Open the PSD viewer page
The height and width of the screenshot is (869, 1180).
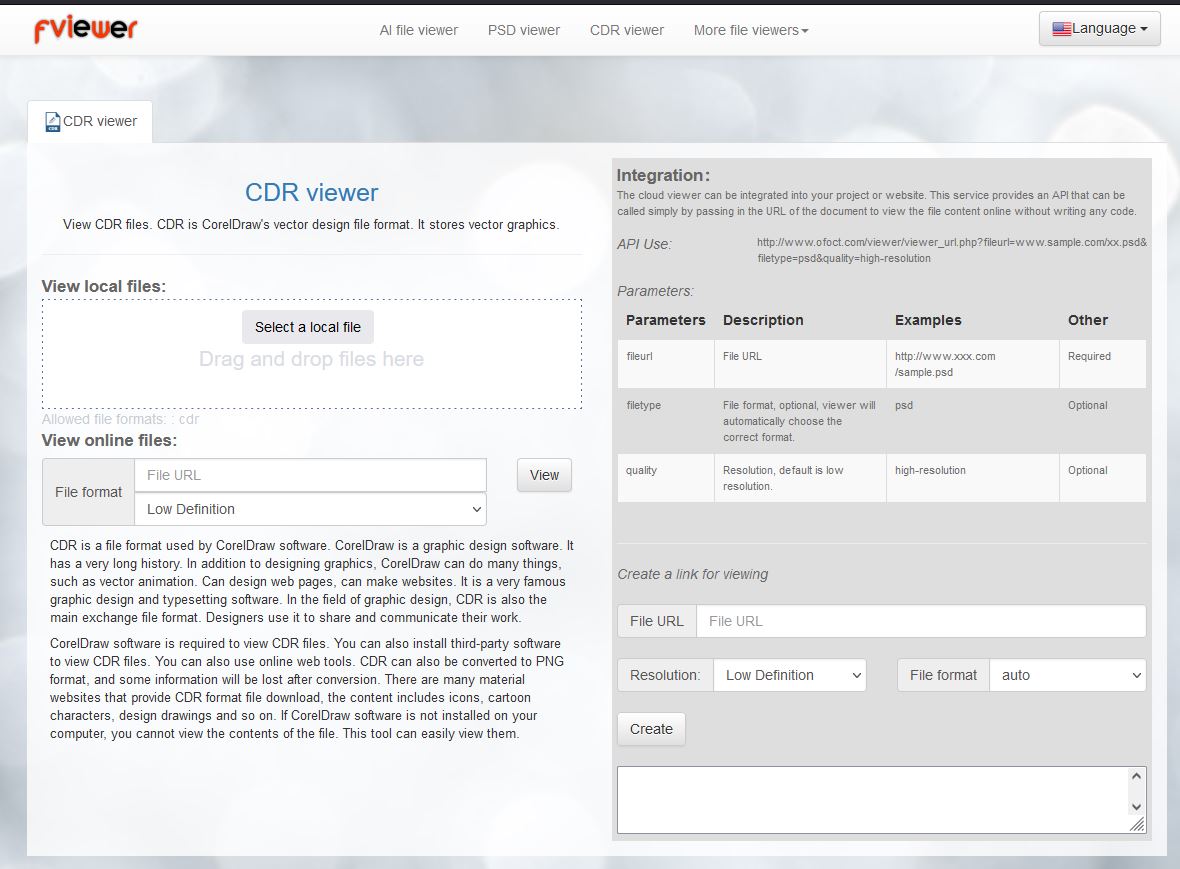524,30
